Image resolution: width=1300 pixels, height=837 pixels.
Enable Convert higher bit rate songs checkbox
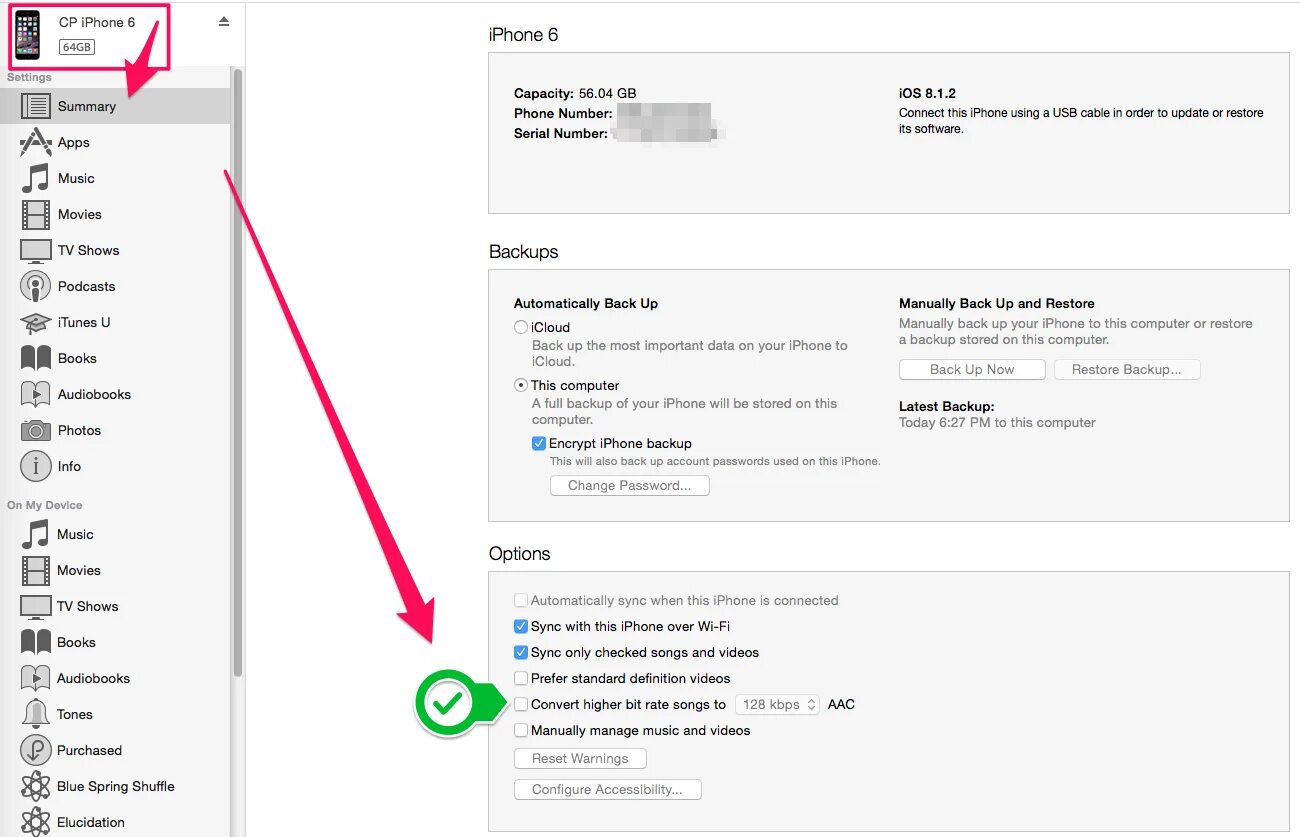coord(521,704)
